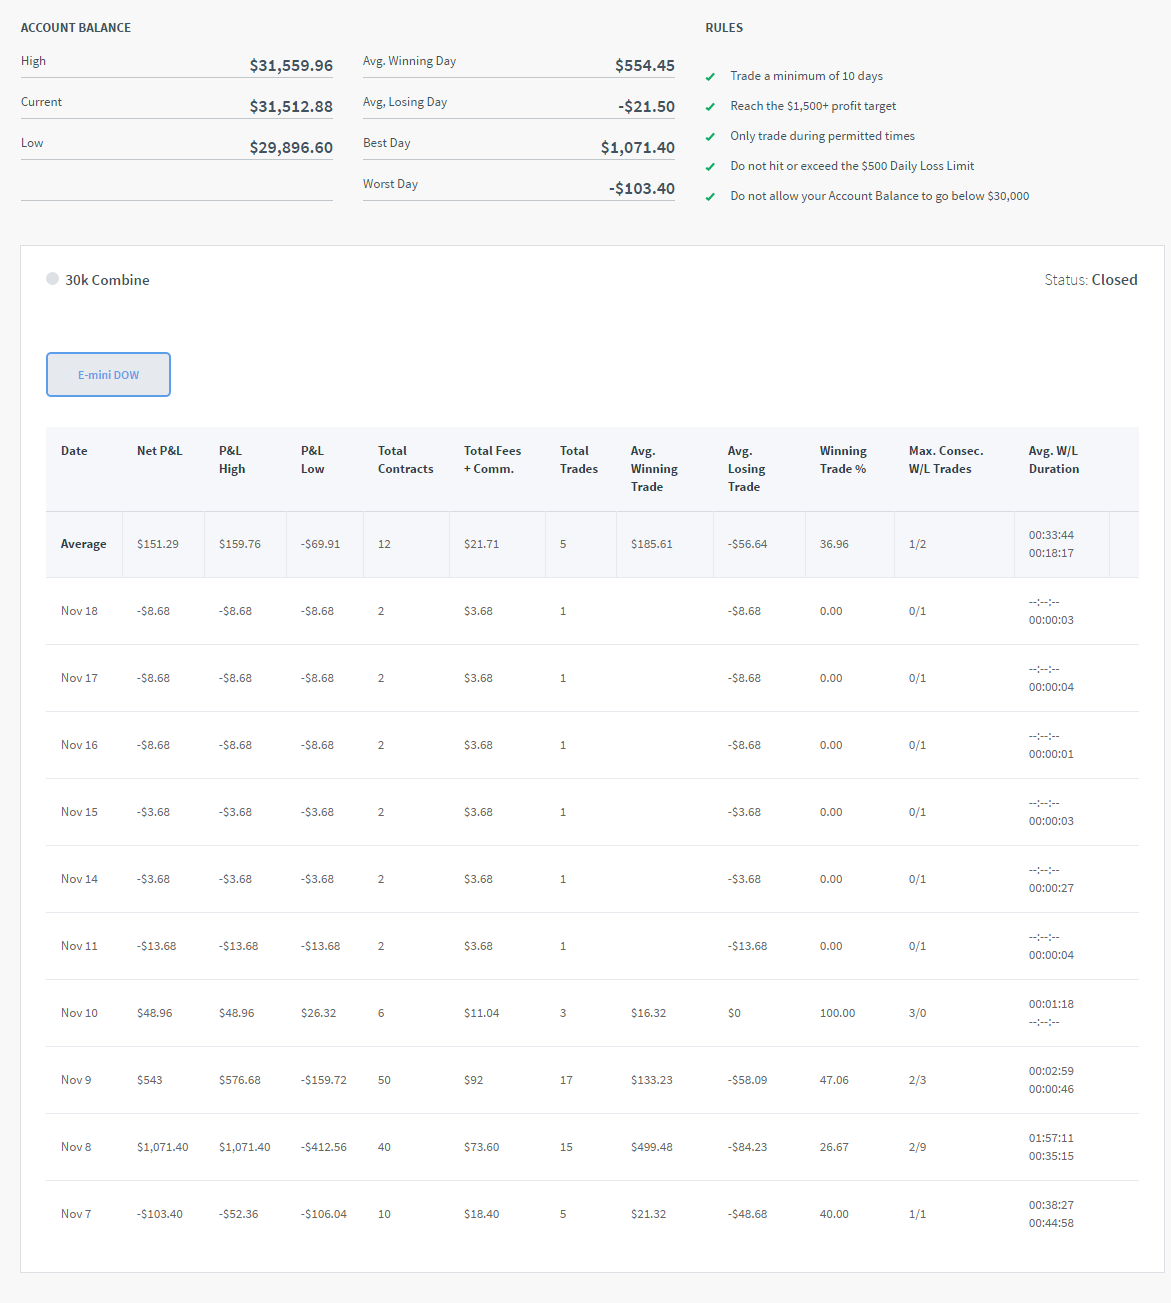Click the checkmark for the $1,500+ profit target rule
This screenshot has height=1303, width=1171.
(710, 106)
